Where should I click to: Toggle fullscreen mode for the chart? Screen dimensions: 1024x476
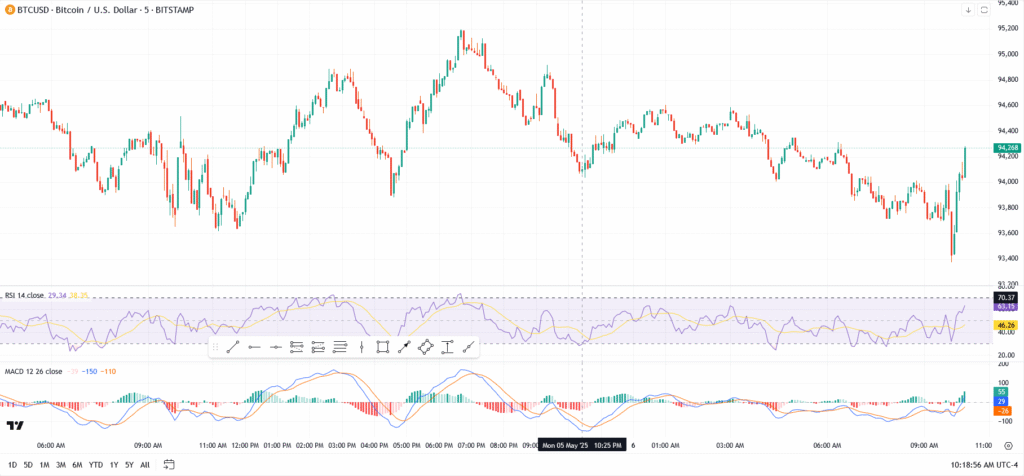pyautogui.click(x=983, y=10)
